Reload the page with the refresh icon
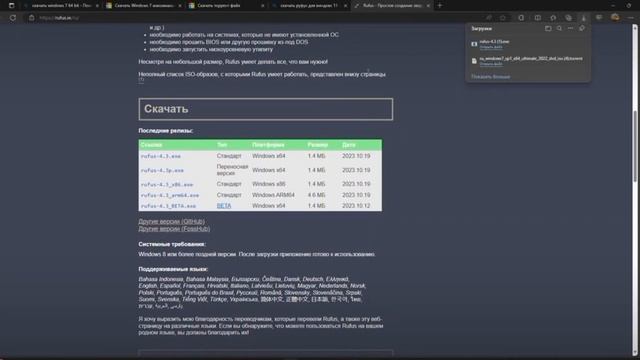640x360 pixels. (x=13, y=18)
